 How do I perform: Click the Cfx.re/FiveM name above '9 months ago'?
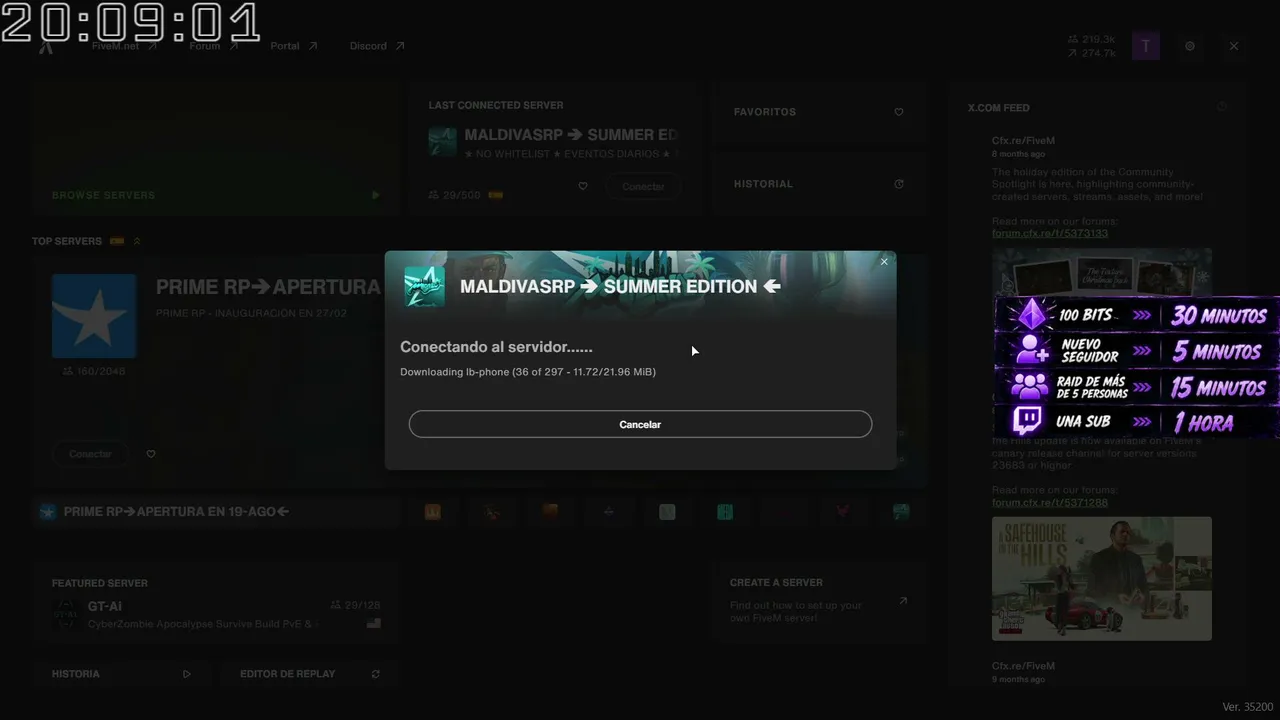pyautogui.click(x=1023, y=666)
